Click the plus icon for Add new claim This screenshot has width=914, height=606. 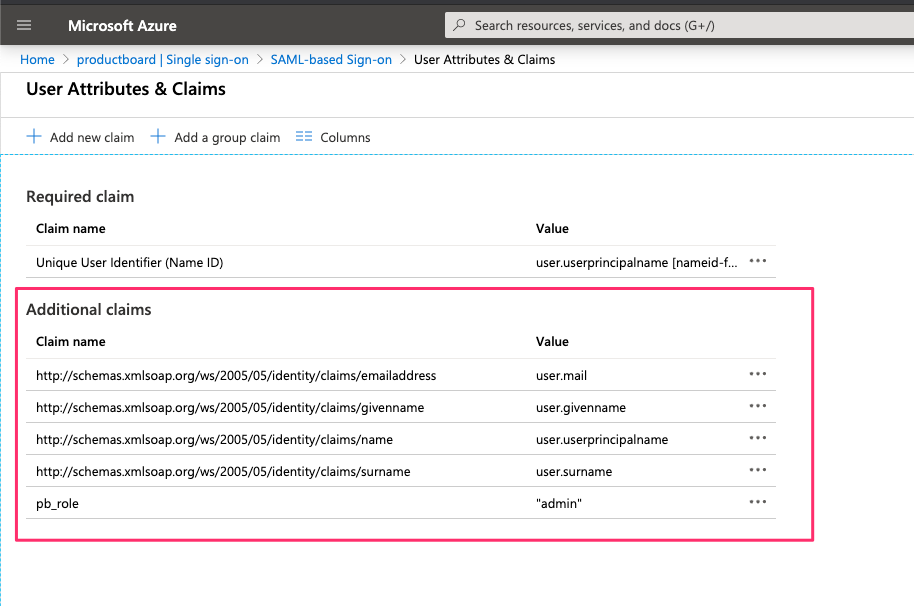tap(35, 137)
